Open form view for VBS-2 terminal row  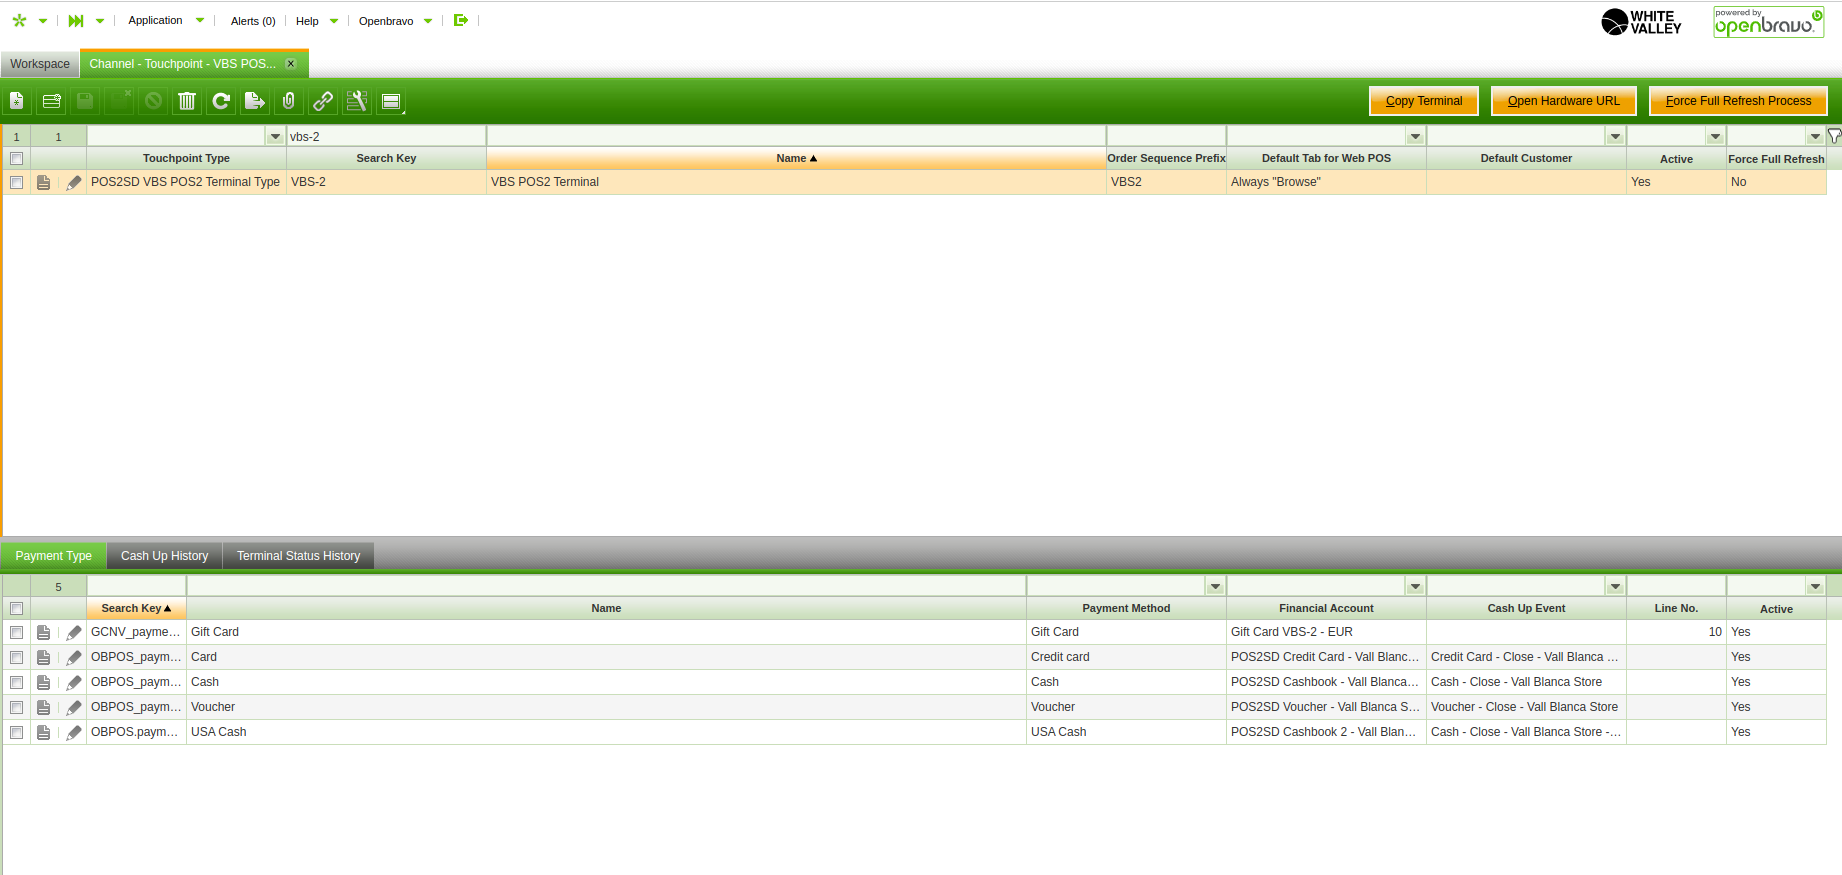pyautogui.click(x=43, y=182)
